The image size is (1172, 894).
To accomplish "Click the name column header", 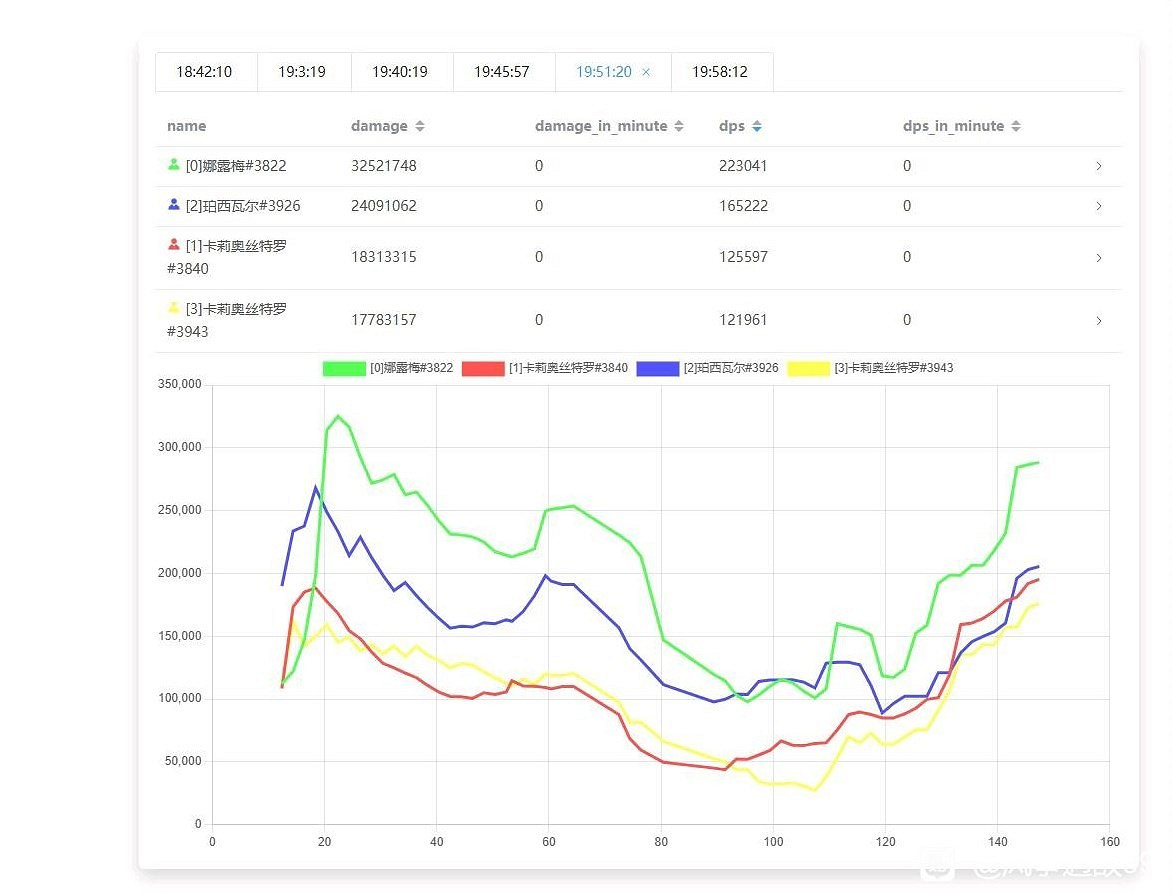I will point(186,126).
